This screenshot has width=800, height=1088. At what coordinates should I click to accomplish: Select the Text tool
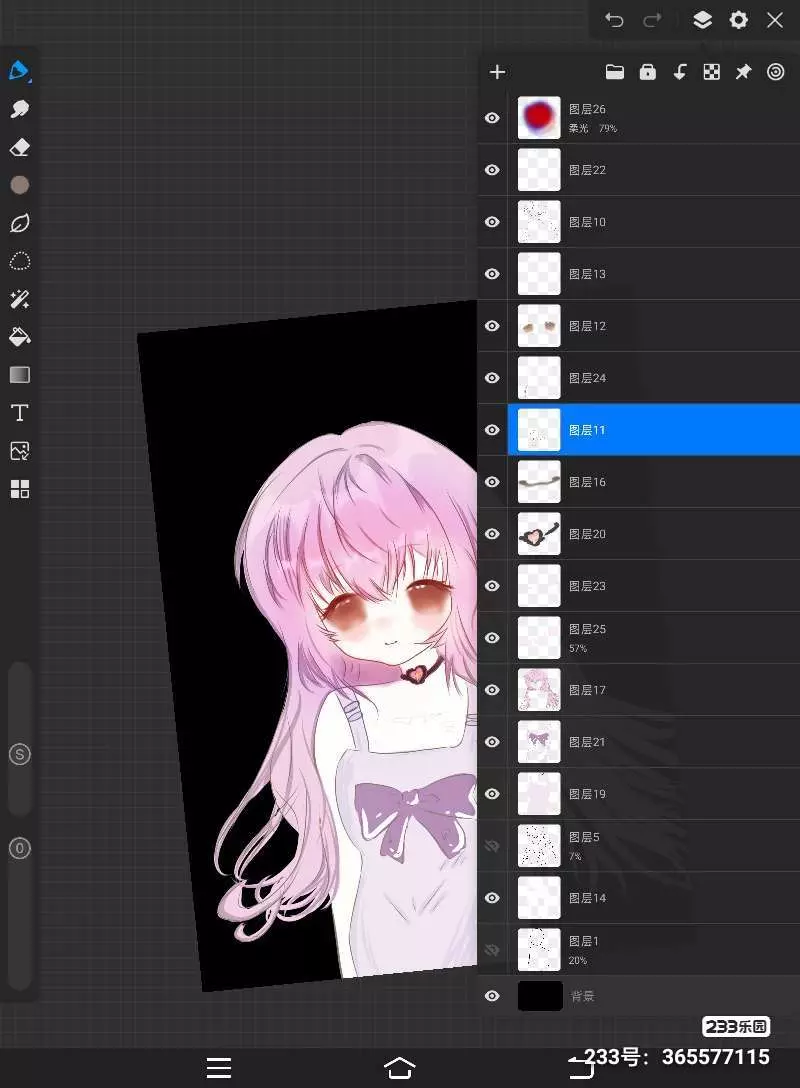click(x=20, y=413)
